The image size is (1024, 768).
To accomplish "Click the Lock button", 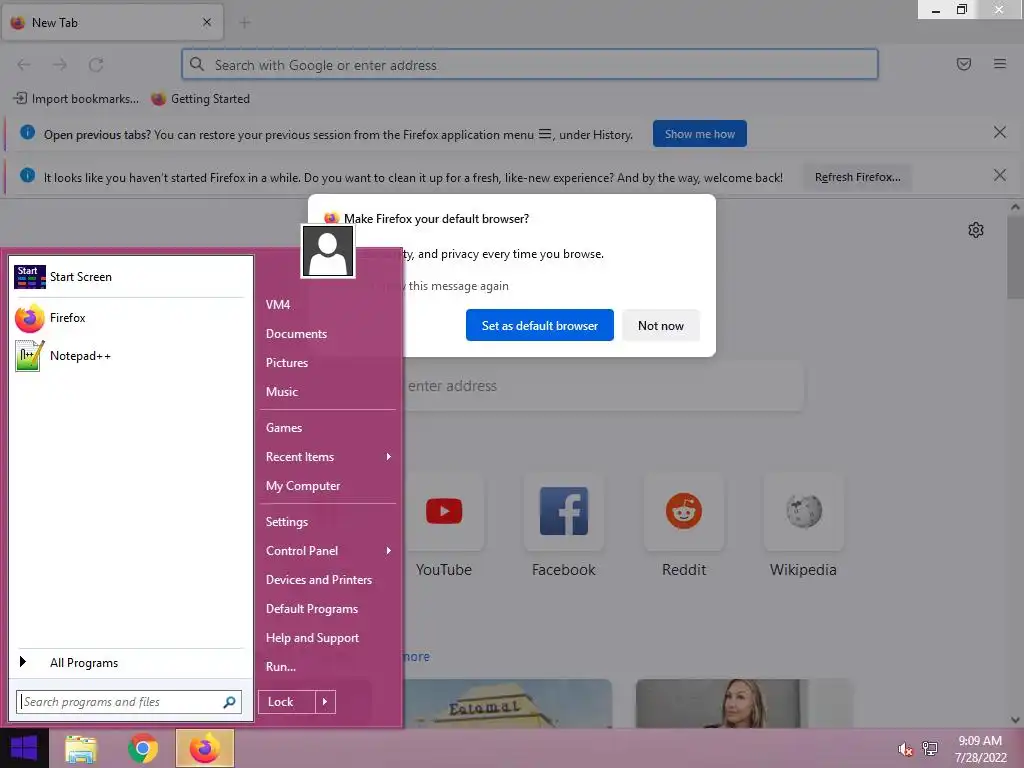I will coord(287,702).
